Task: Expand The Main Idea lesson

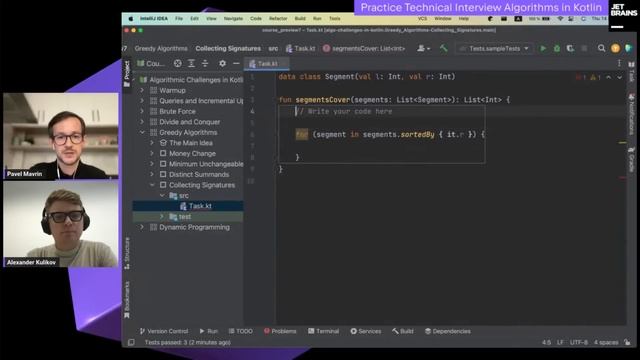Action: coord(152,143)
